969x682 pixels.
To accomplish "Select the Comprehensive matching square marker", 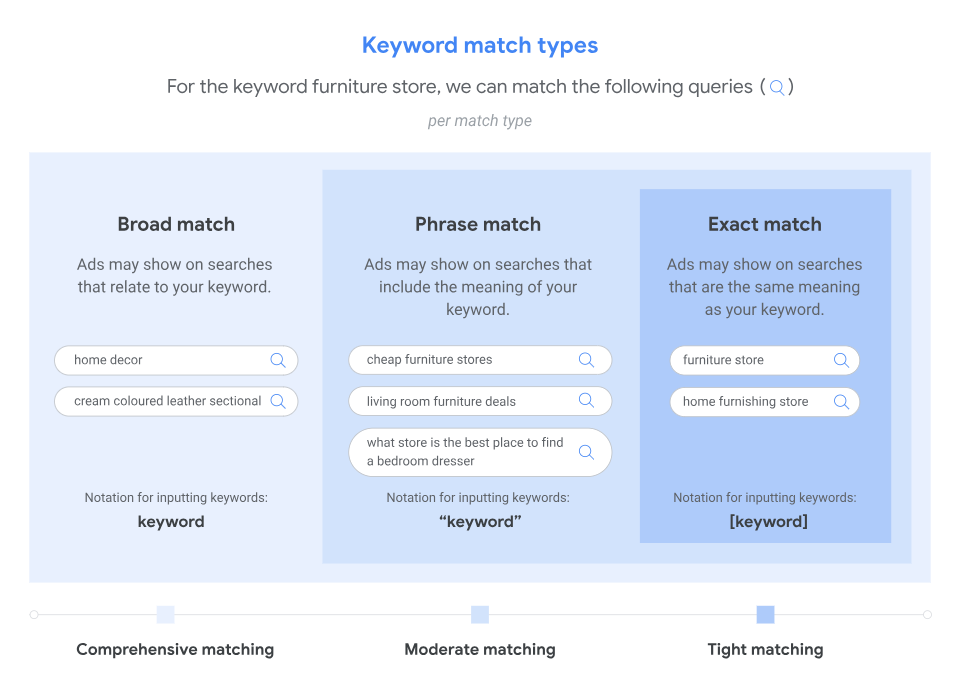I will click(166, 614).
